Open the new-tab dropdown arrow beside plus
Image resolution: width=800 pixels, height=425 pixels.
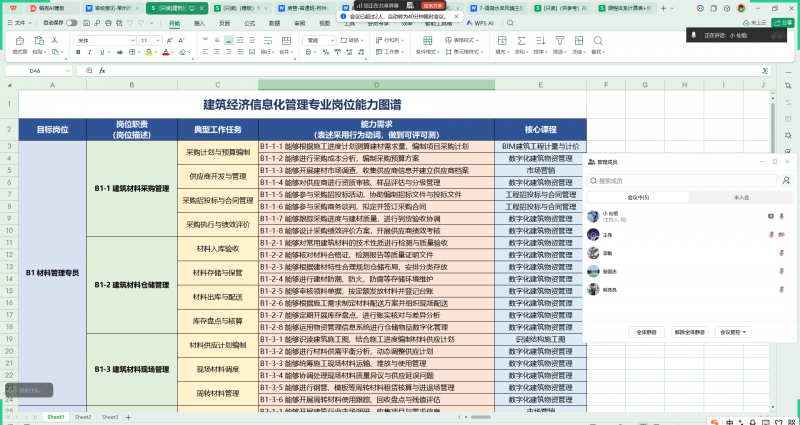(x=672, y=8)
